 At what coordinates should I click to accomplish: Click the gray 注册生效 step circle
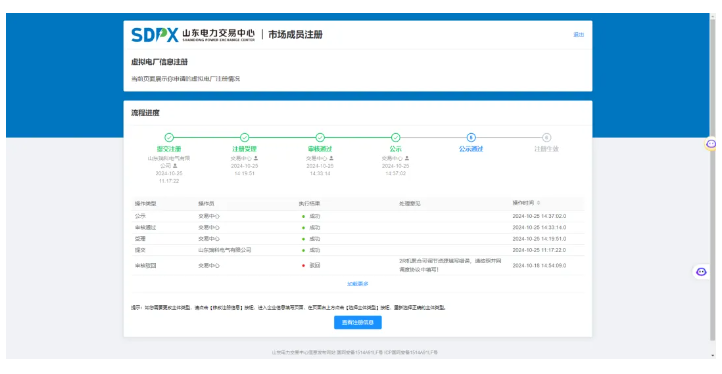[x=546, y=137]
